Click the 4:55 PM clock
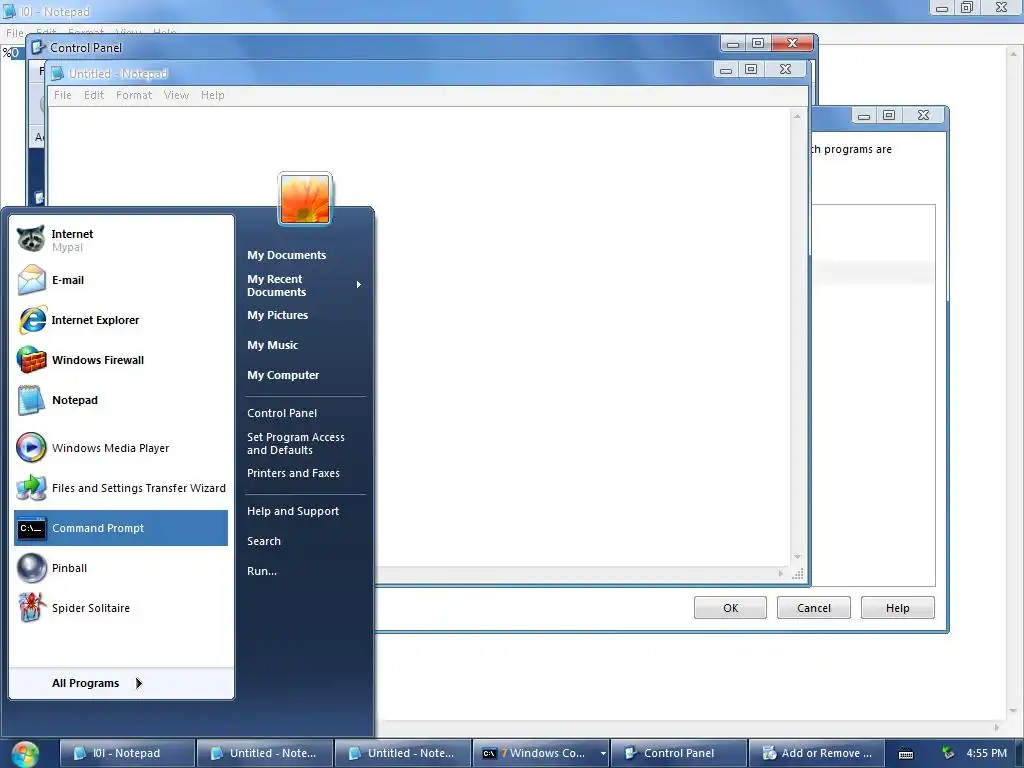This screenshot has height=768, width=1024. pos(986,754)
